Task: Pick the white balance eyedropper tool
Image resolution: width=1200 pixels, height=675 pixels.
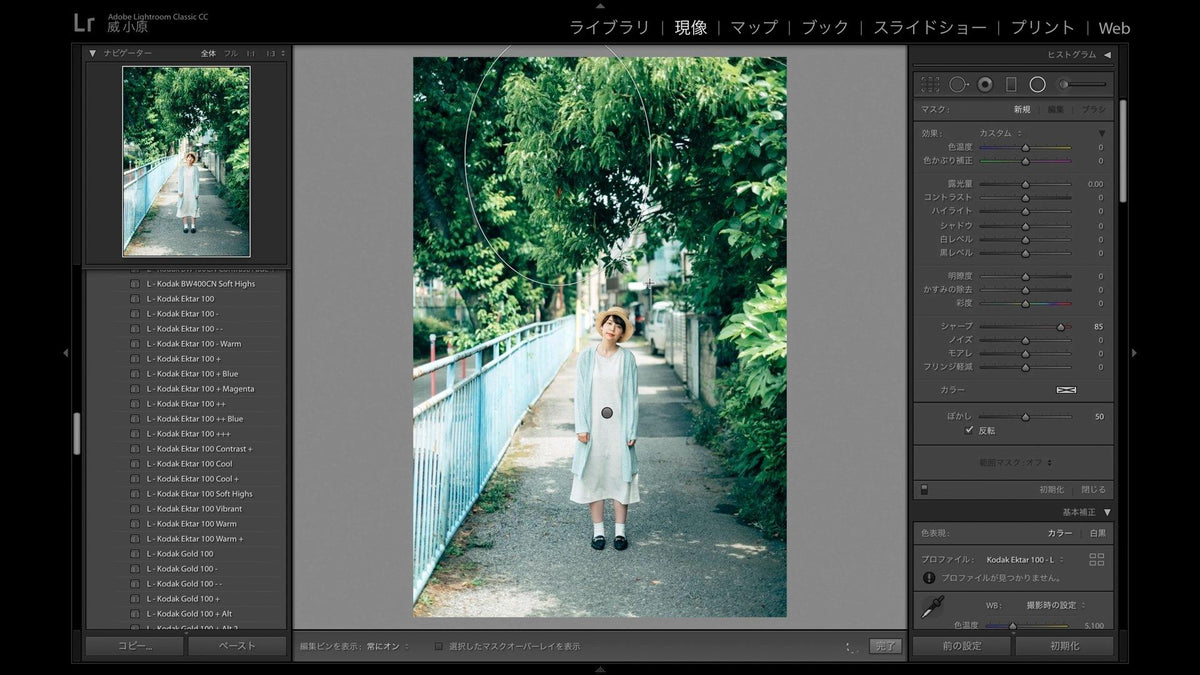Action: pos(932,606)
